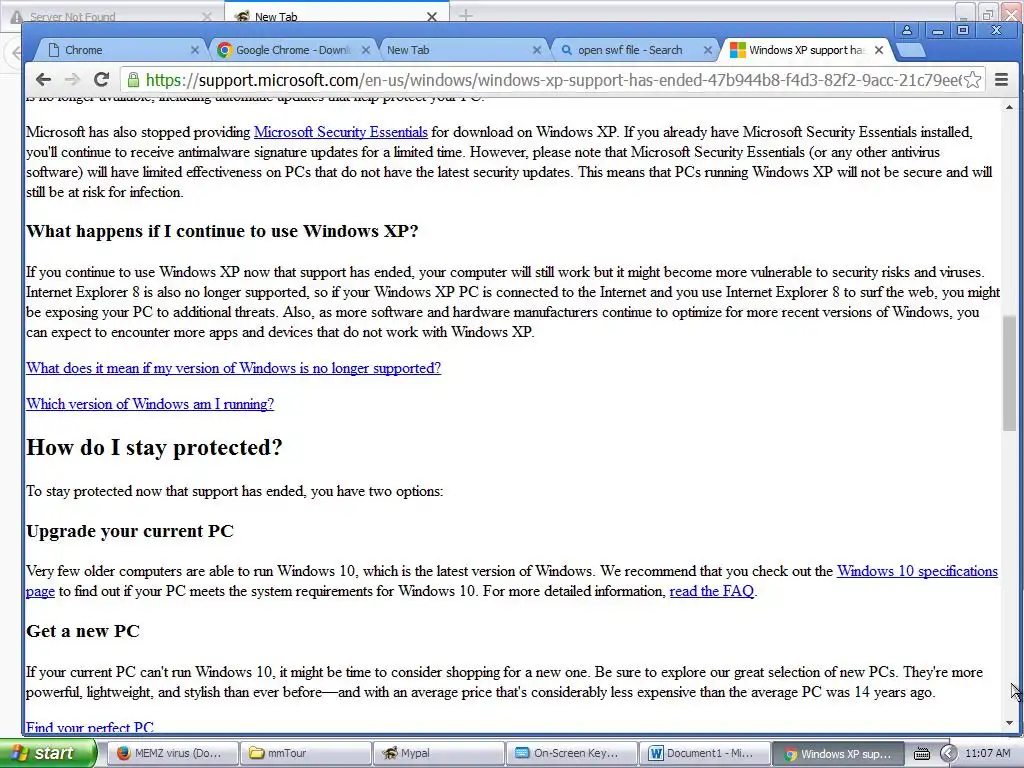Bookmark this page with the star icon
Viewport: 1024px width, 768px height.
click(x=972, y=80)
